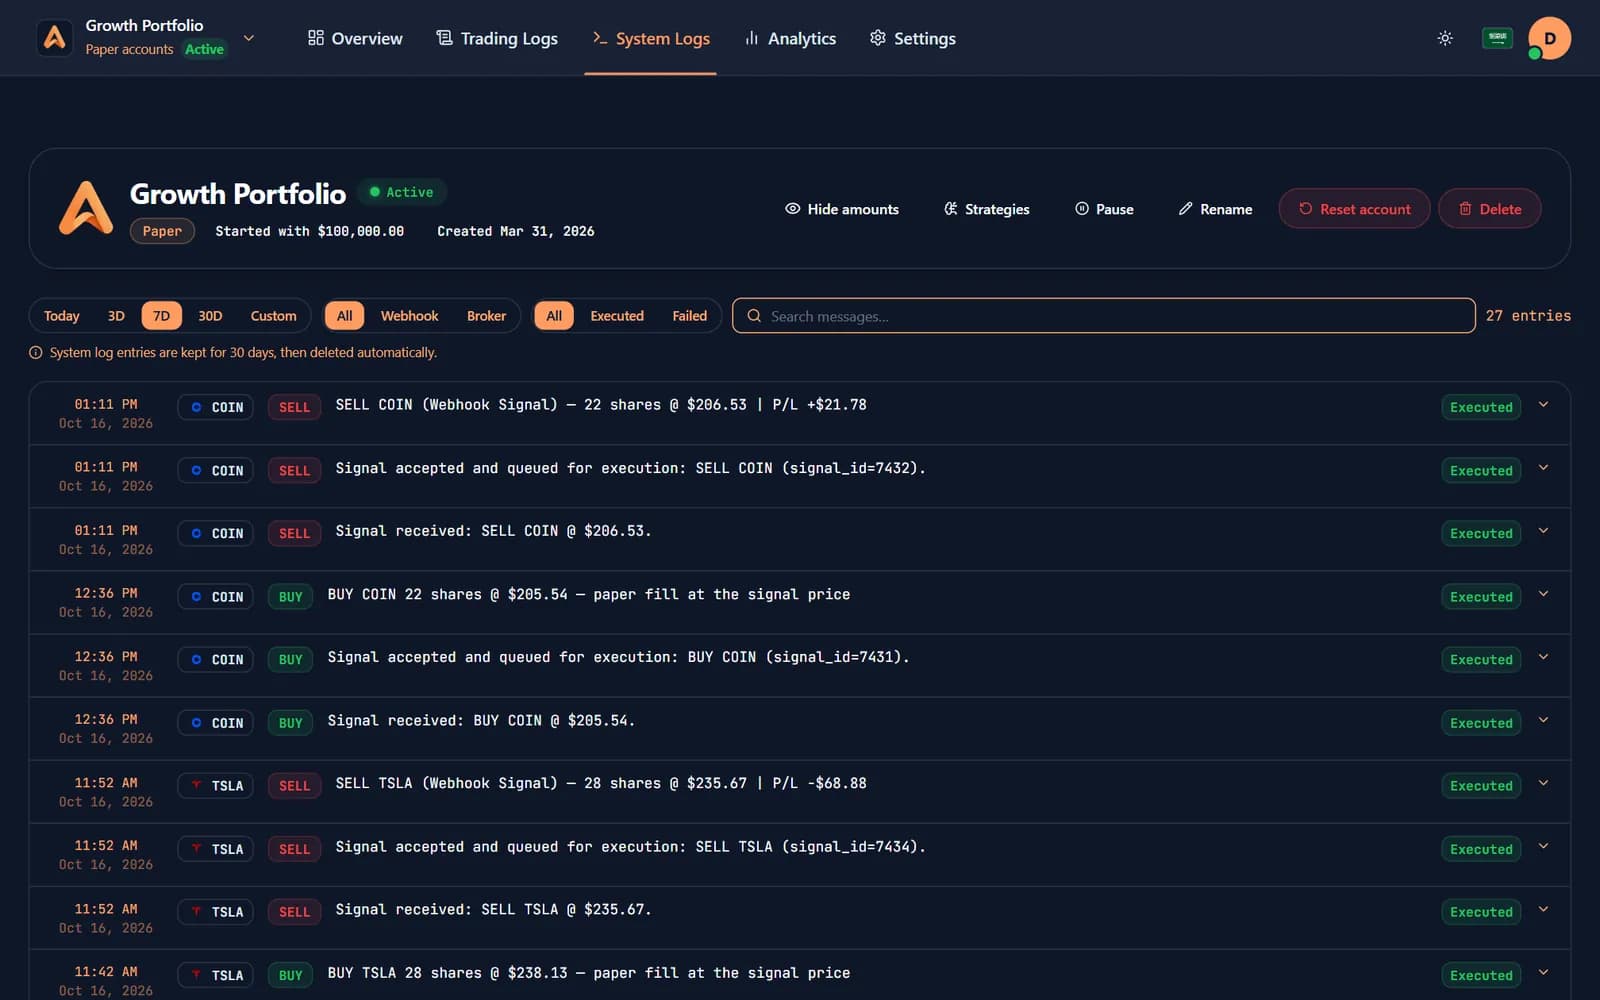Screen dimensions: 1600x1000
Task: Expand the BUY COIN 22 shares paper fill row
Action: point(1543,594)
